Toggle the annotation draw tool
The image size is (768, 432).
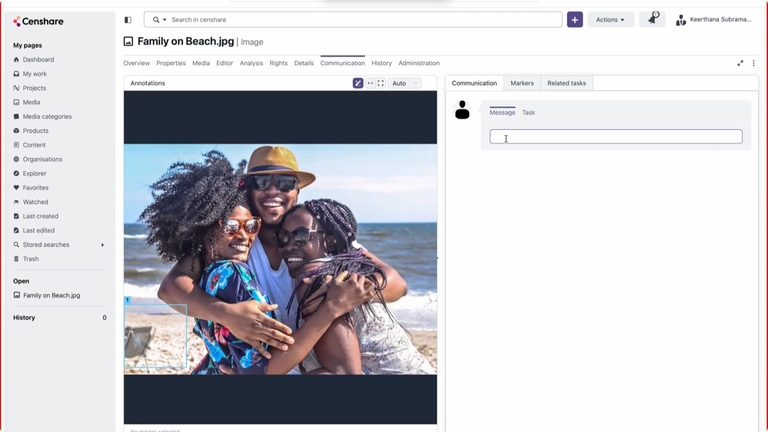(358, 83)
